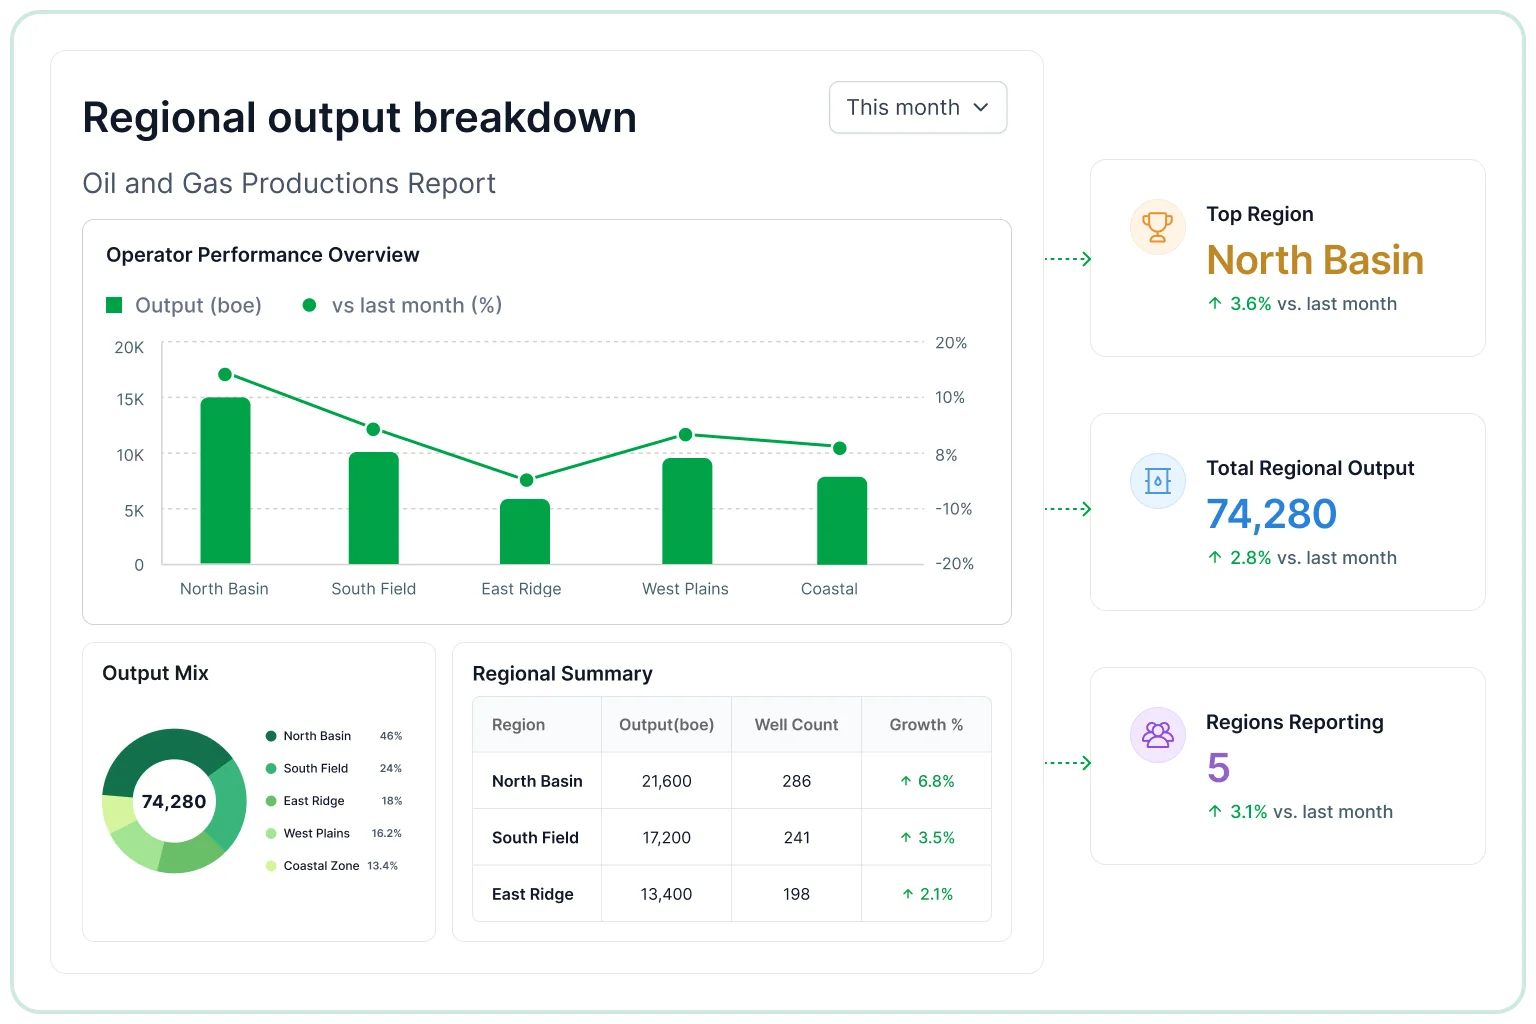Sort by the Well Count column header
Screen dimensions: 1536x1024
click(x=796, y=725)
